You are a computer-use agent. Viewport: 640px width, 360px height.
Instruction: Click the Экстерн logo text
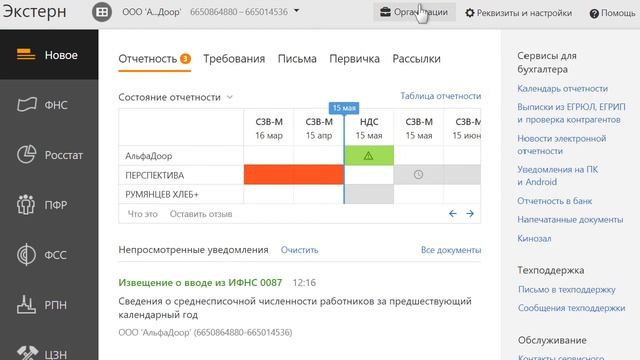tap(34, 12)
